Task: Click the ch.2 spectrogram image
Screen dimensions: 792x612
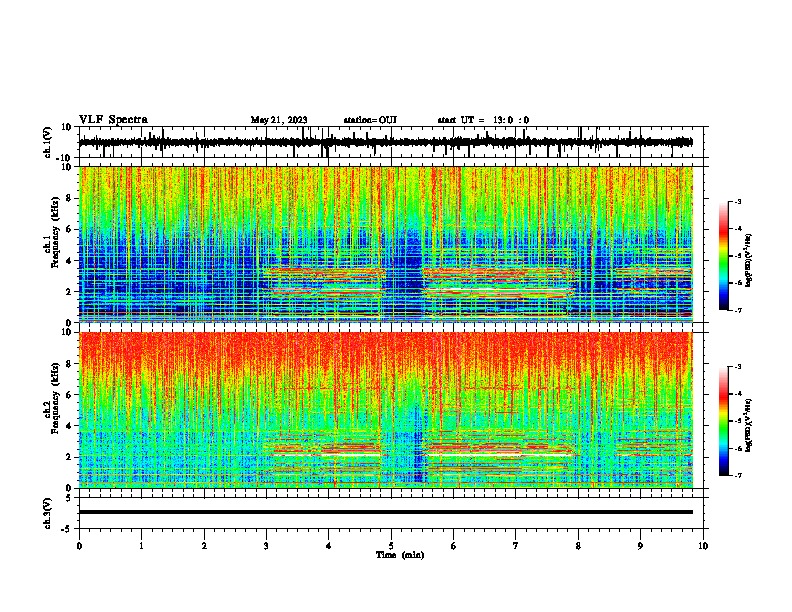Action: 386,410
